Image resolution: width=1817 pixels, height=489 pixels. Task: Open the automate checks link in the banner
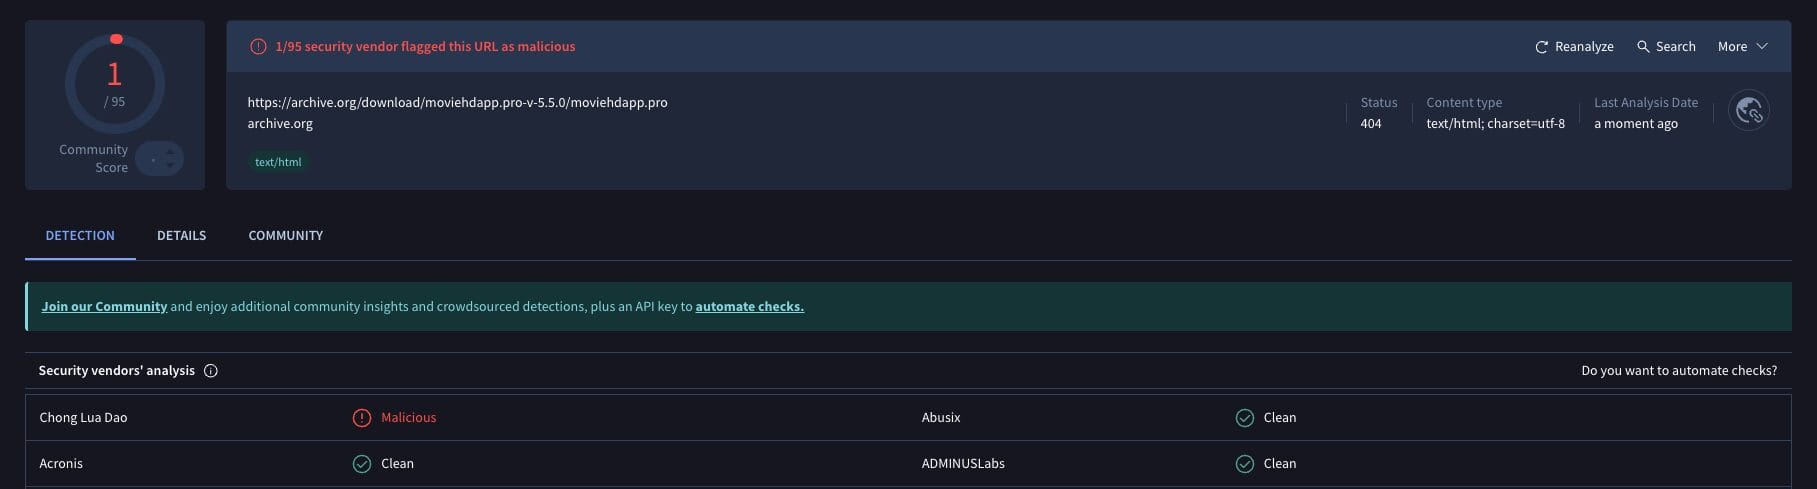coord(749,307)
